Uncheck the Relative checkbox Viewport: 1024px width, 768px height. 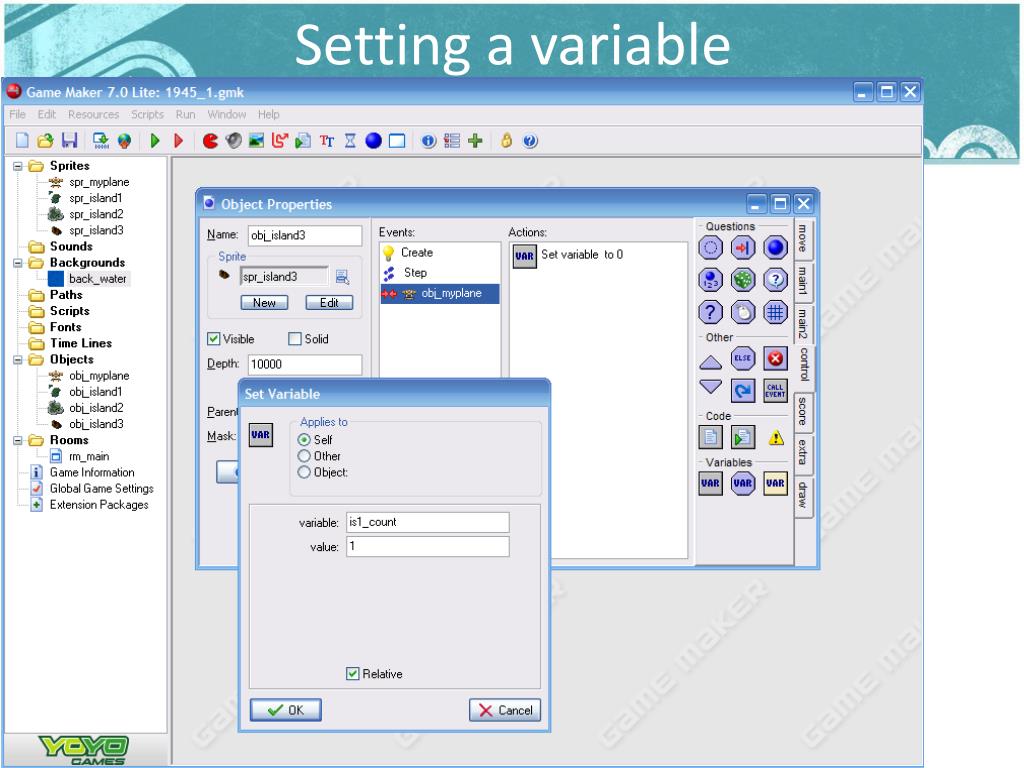point(353,673)
